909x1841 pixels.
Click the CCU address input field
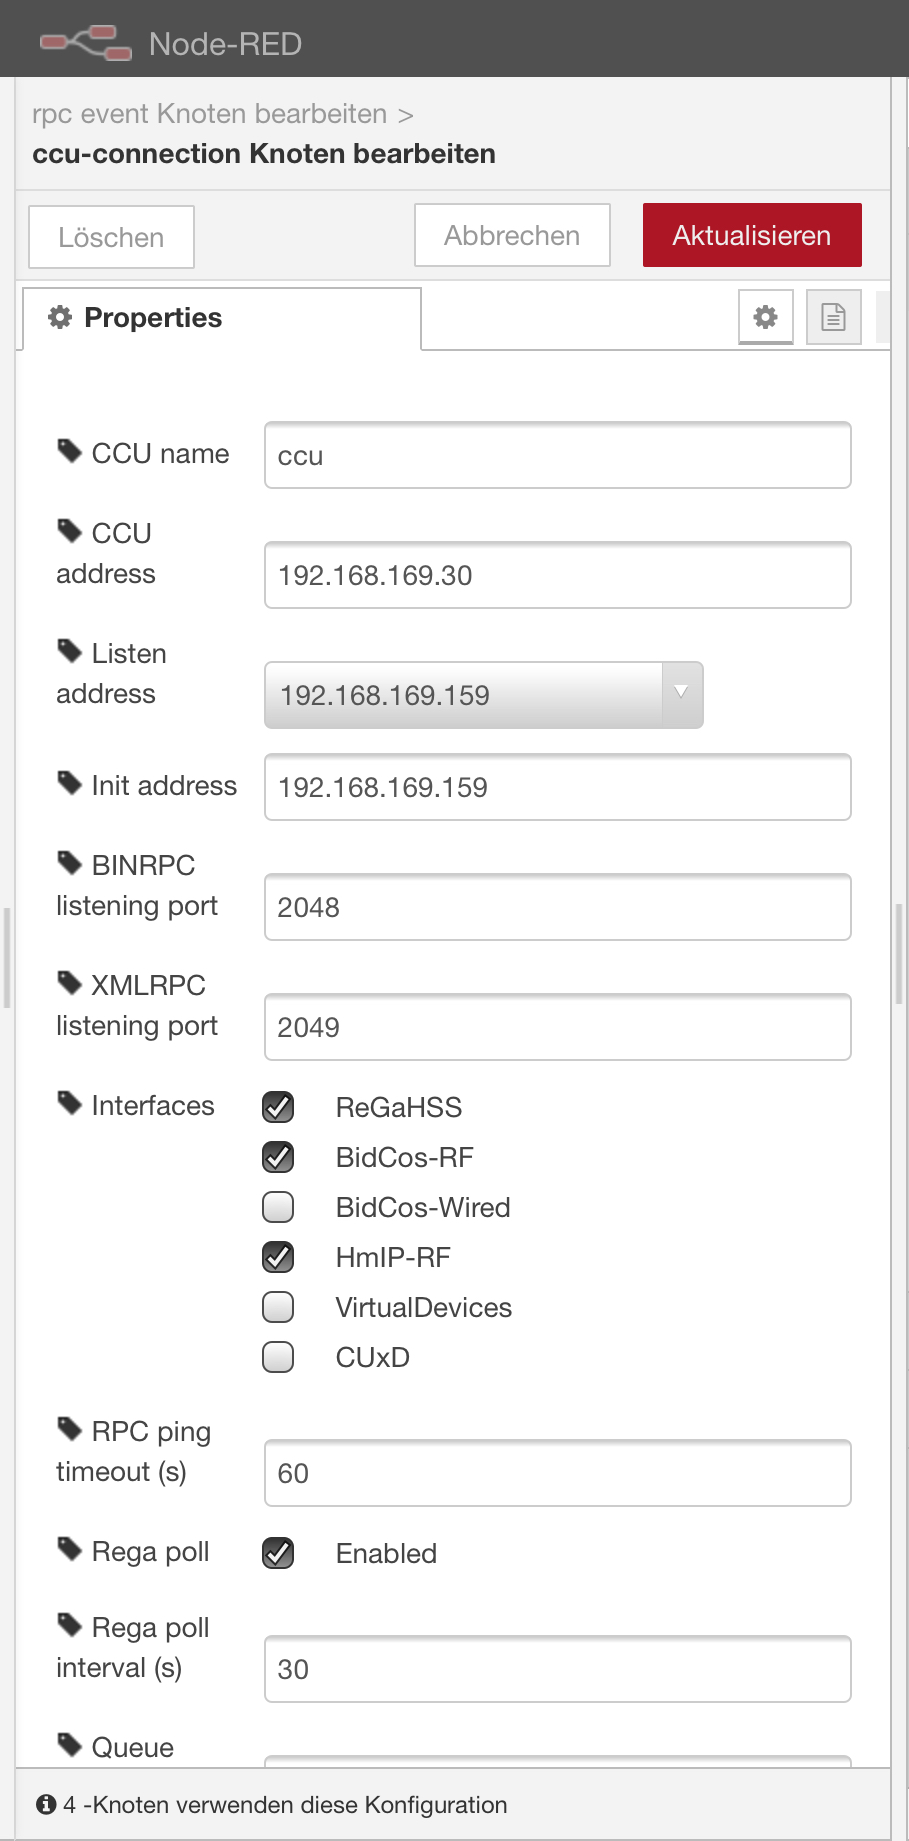point(557,575)
